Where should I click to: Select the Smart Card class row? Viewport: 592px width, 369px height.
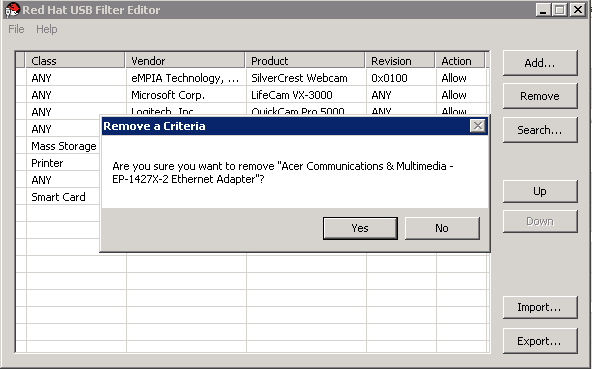click(x=63, y=197)
